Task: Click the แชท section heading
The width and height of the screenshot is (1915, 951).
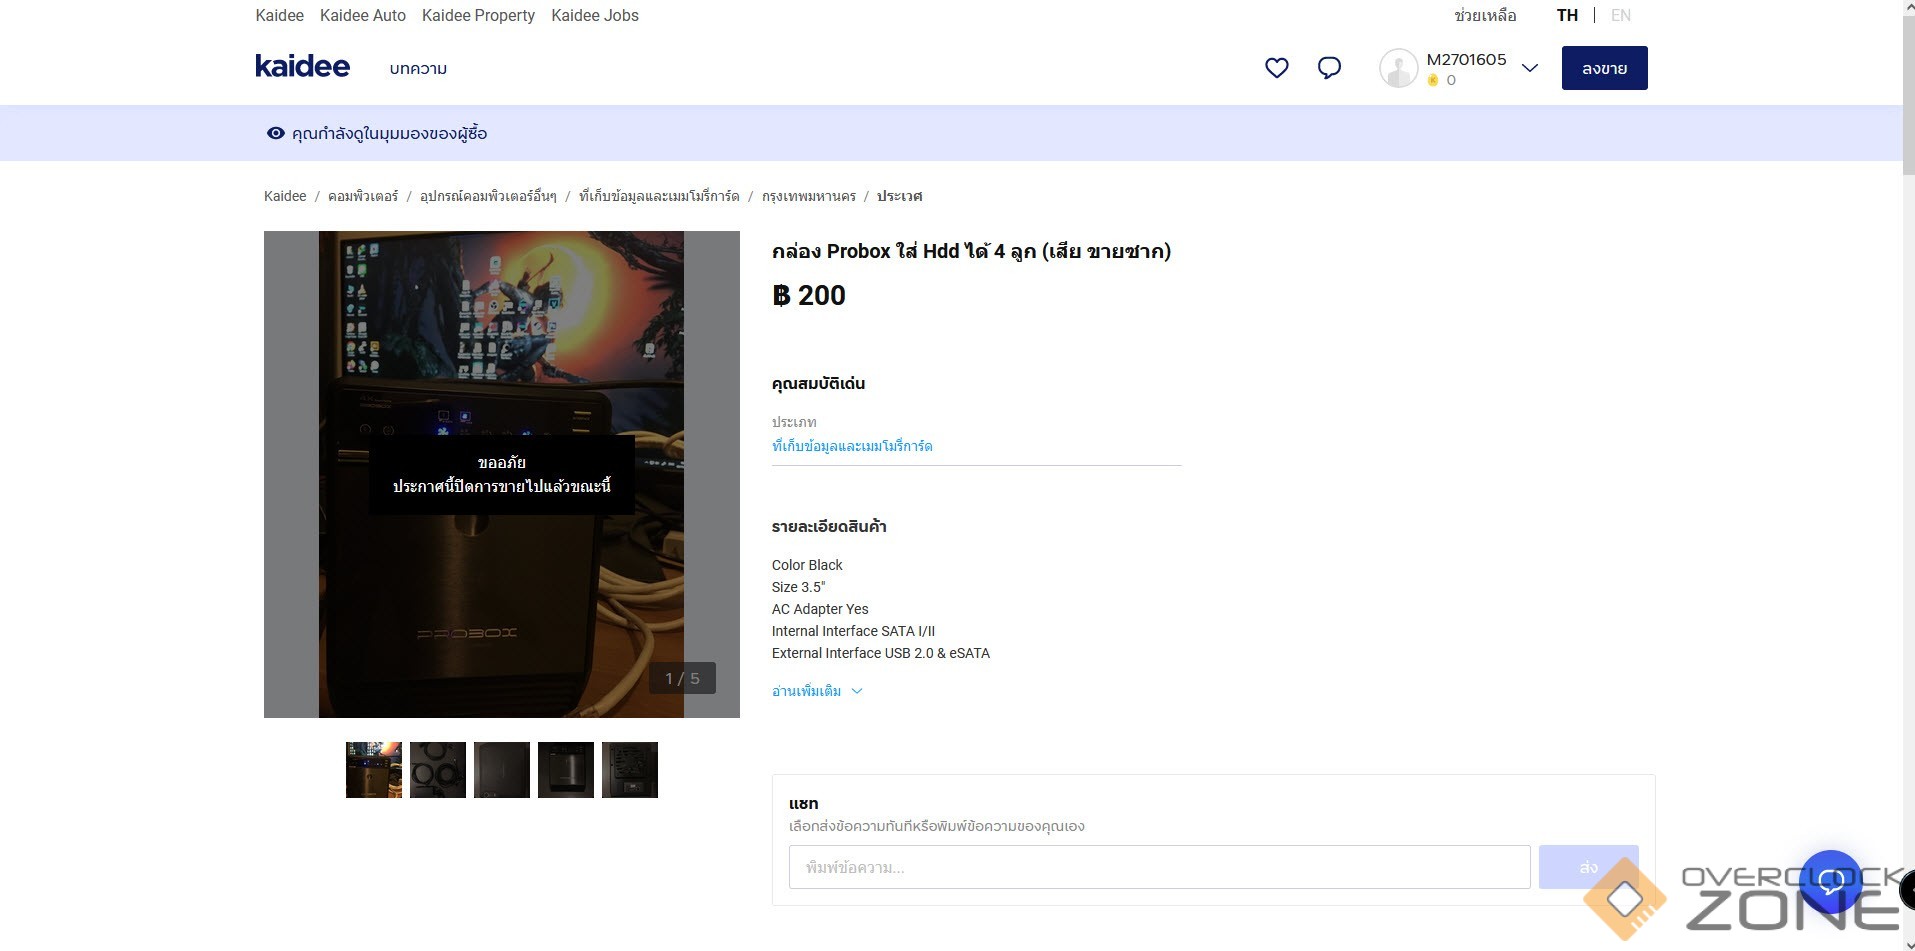Action: point(803,803)
